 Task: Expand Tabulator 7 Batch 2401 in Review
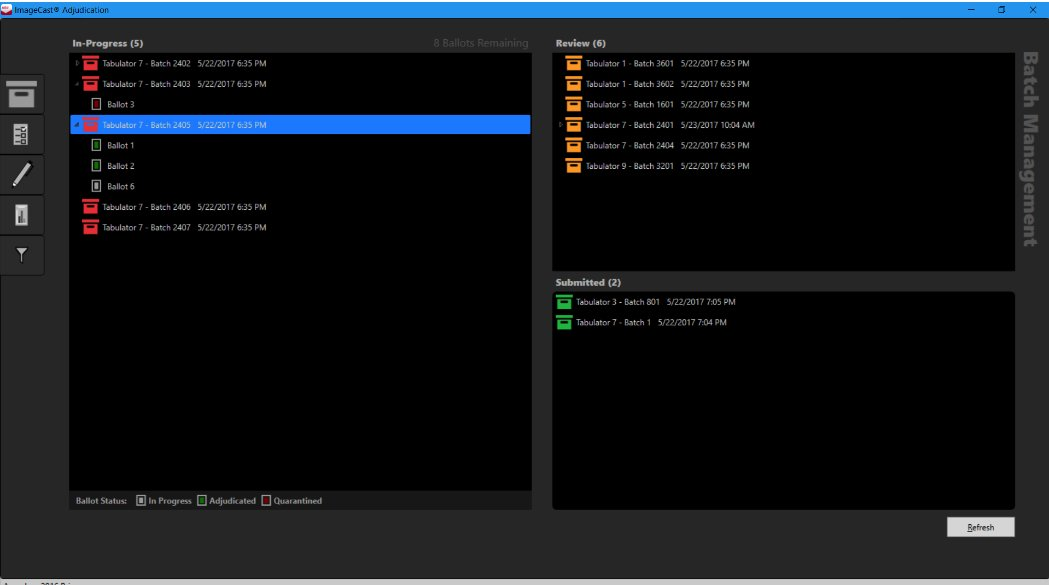pos(560,124)
